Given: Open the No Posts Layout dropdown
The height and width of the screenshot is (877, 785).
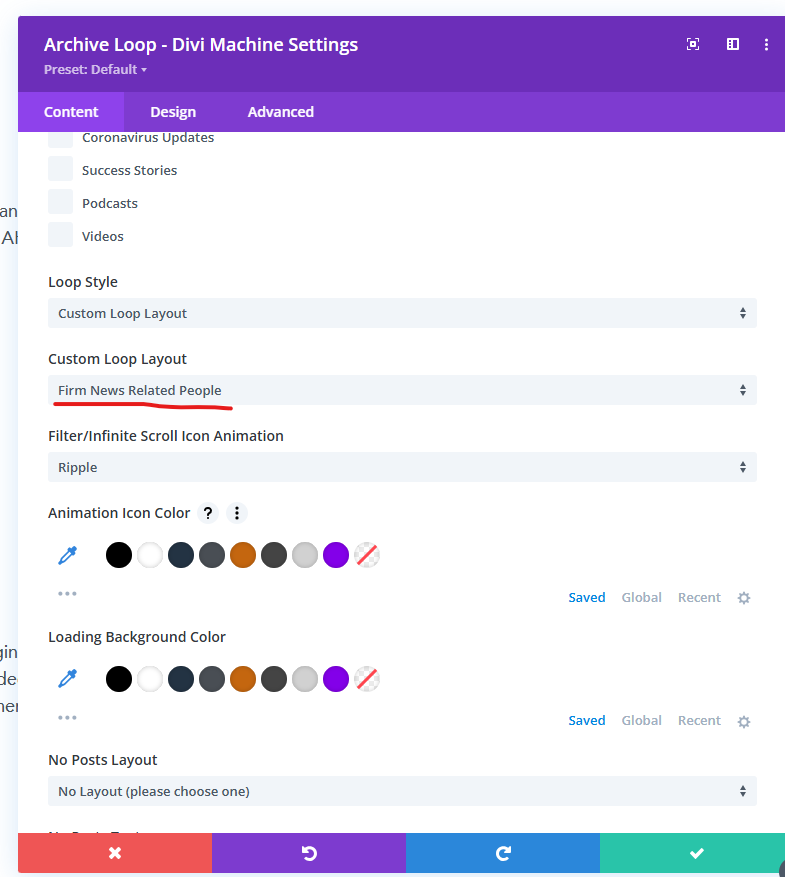Looking at the screenshot, I should coord(402,791).
